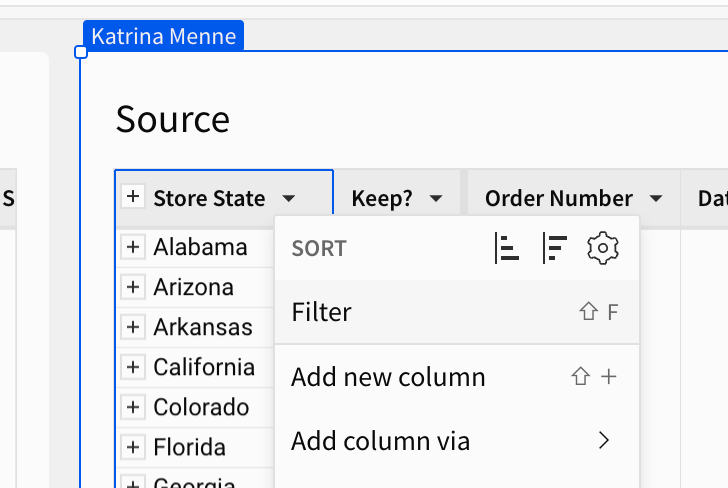Select the Arizona cell
728x488 pixels.
[x=194, y=287]
